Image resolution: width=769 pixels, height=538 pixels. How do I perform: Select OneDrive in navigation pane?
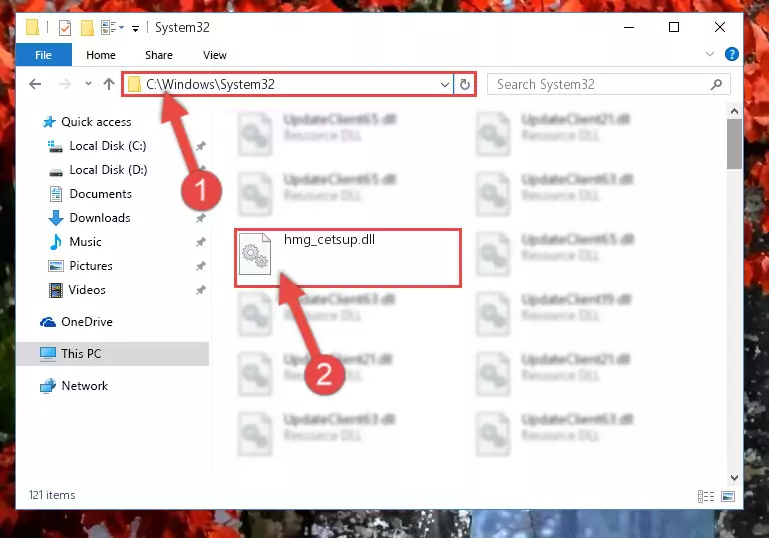coord(86,322)
